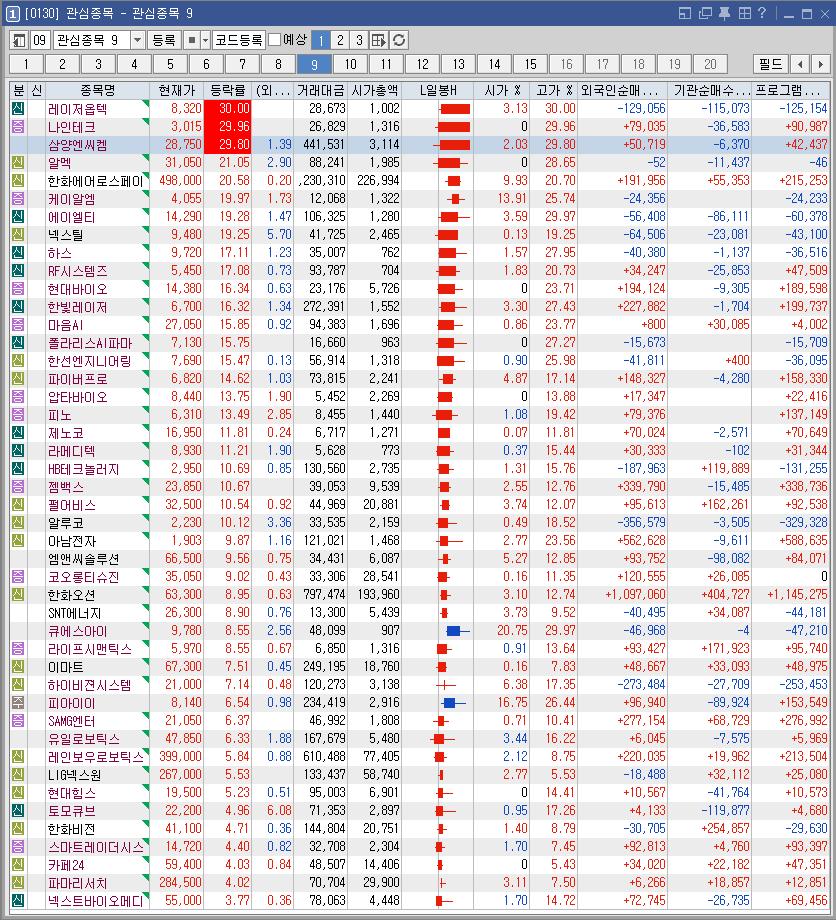Select the LIG넥스원 stock name
The width and height of the screenshot is (836, 920).
74,774
